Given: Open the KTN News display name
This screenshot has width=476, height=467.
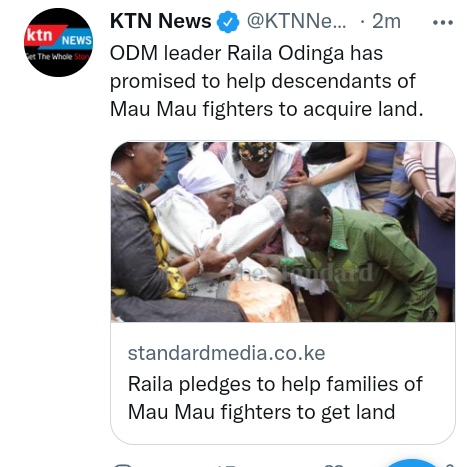Looking at the screenshot, I should 160,21.
